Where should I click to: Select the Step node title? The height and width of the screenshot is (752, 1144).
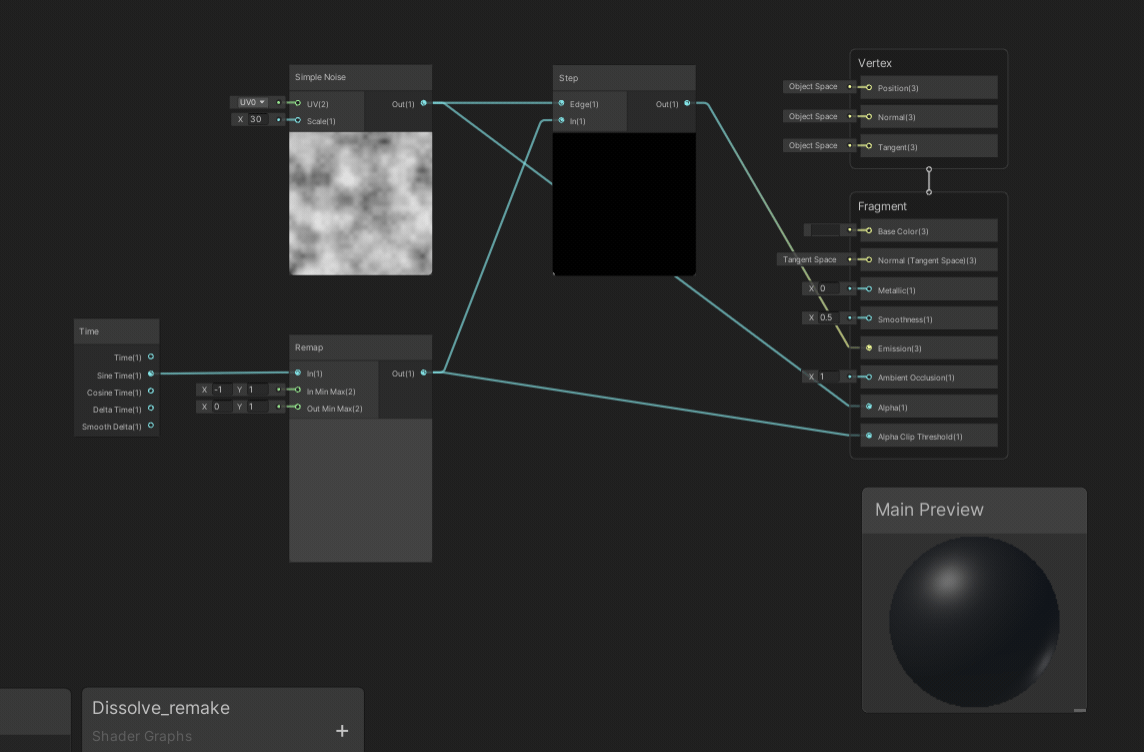pos(568,77)
